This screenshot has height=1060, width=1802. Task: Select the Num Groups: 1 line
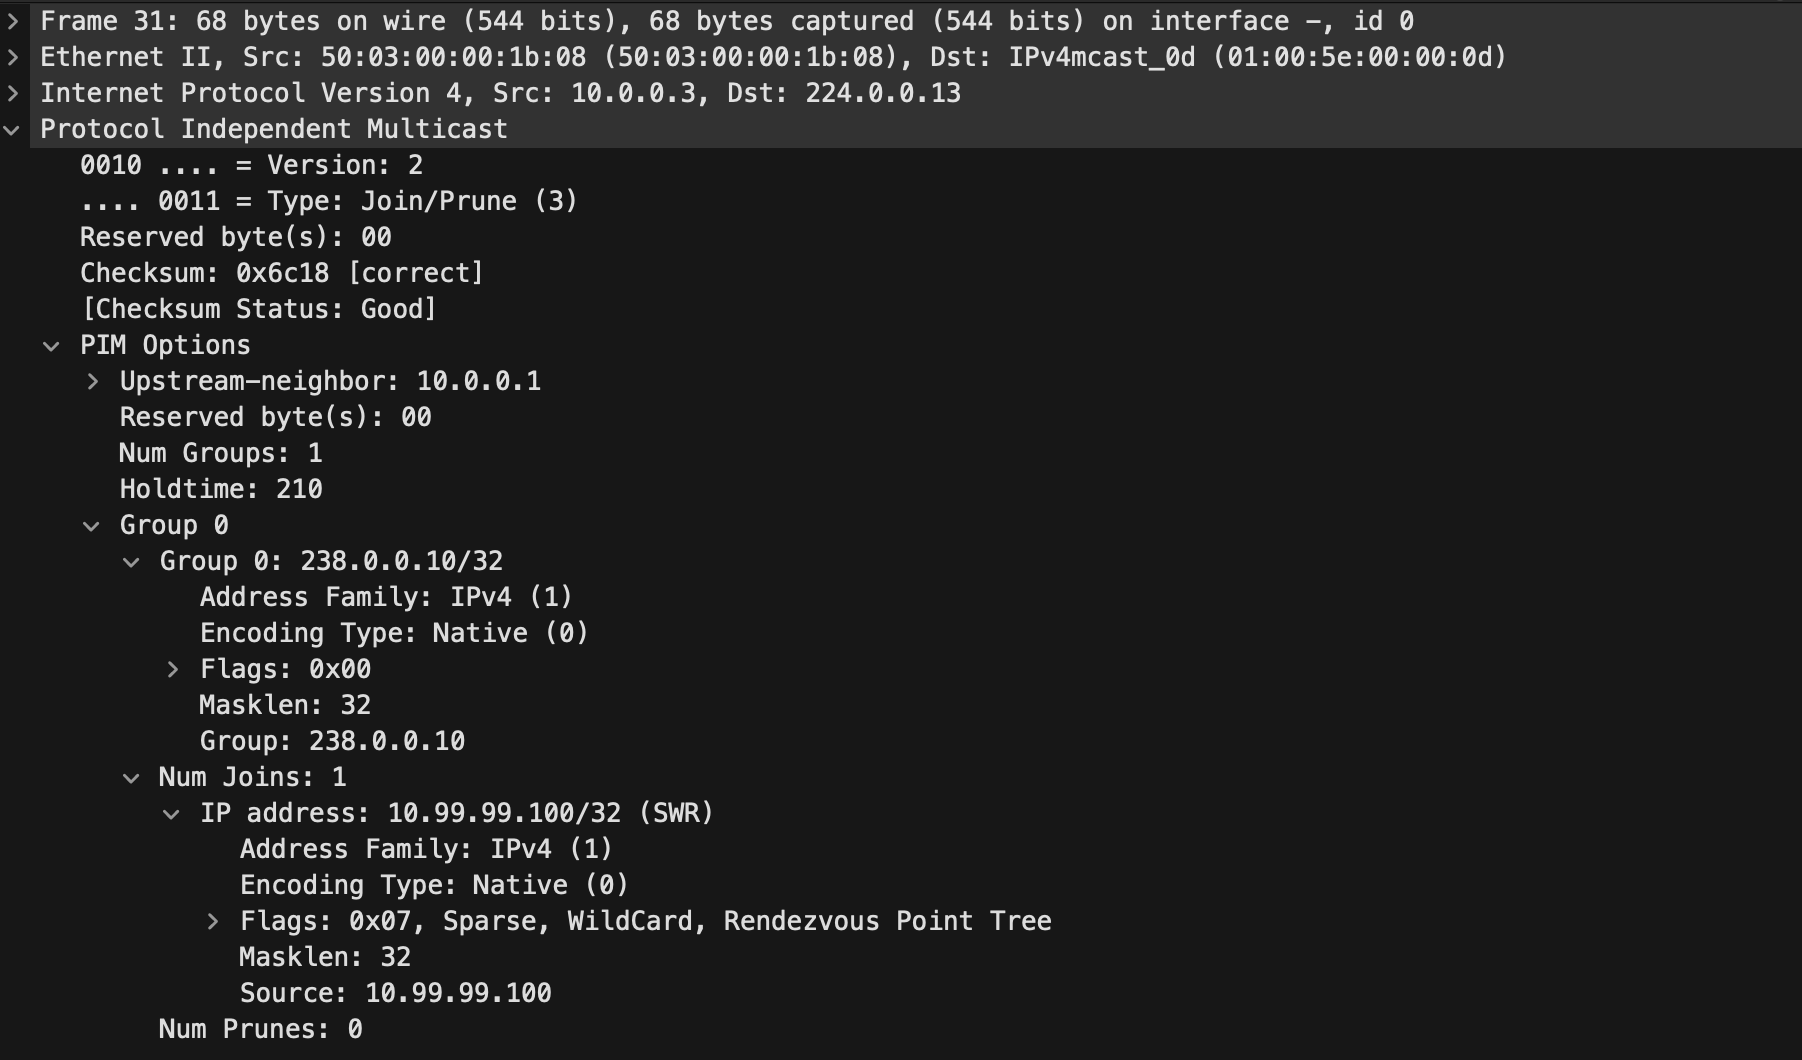coord(221,453)
